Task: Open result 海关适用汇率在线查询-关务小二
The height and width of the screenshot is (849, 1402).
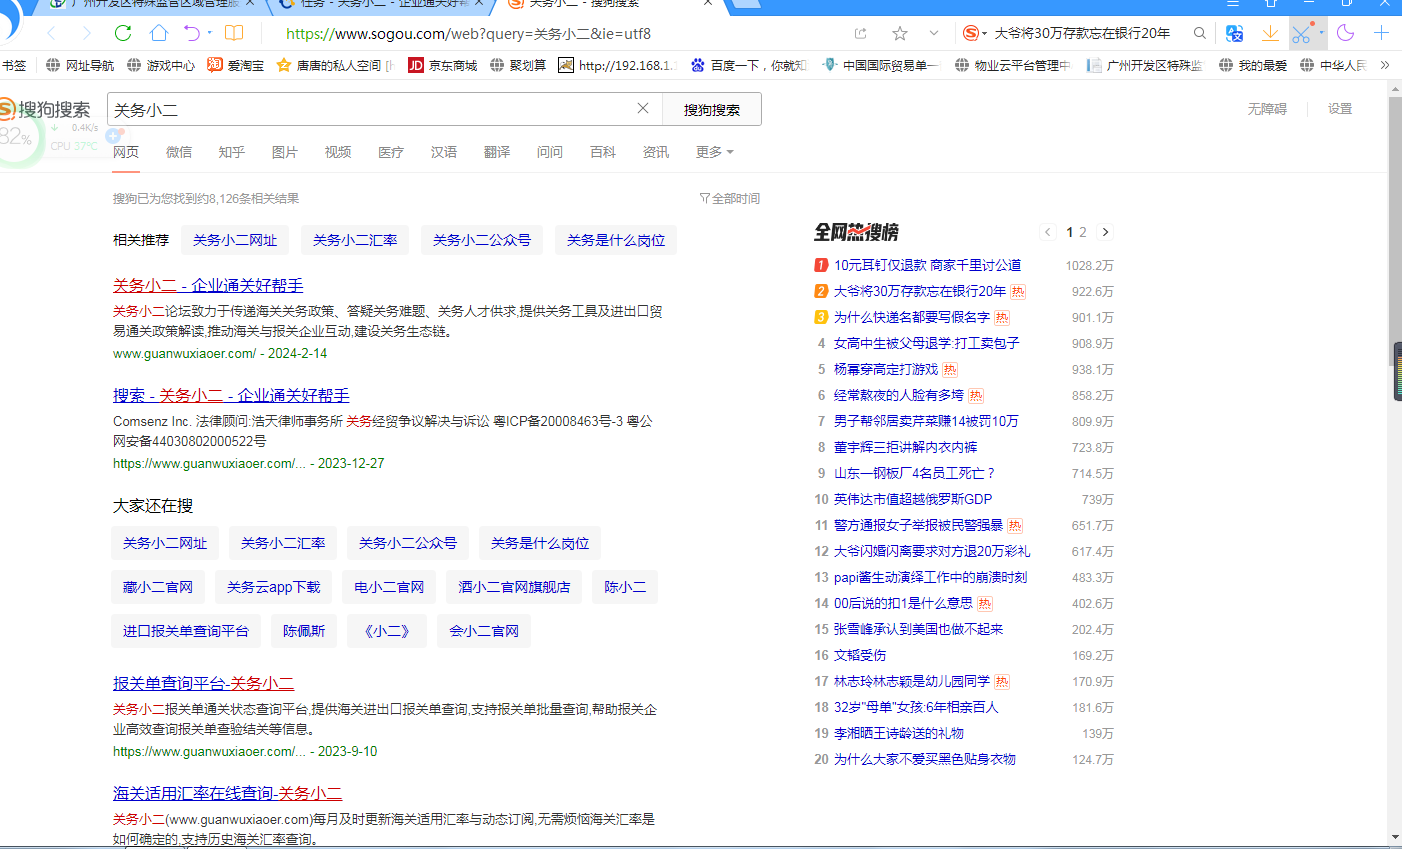Action: point(227,793)
